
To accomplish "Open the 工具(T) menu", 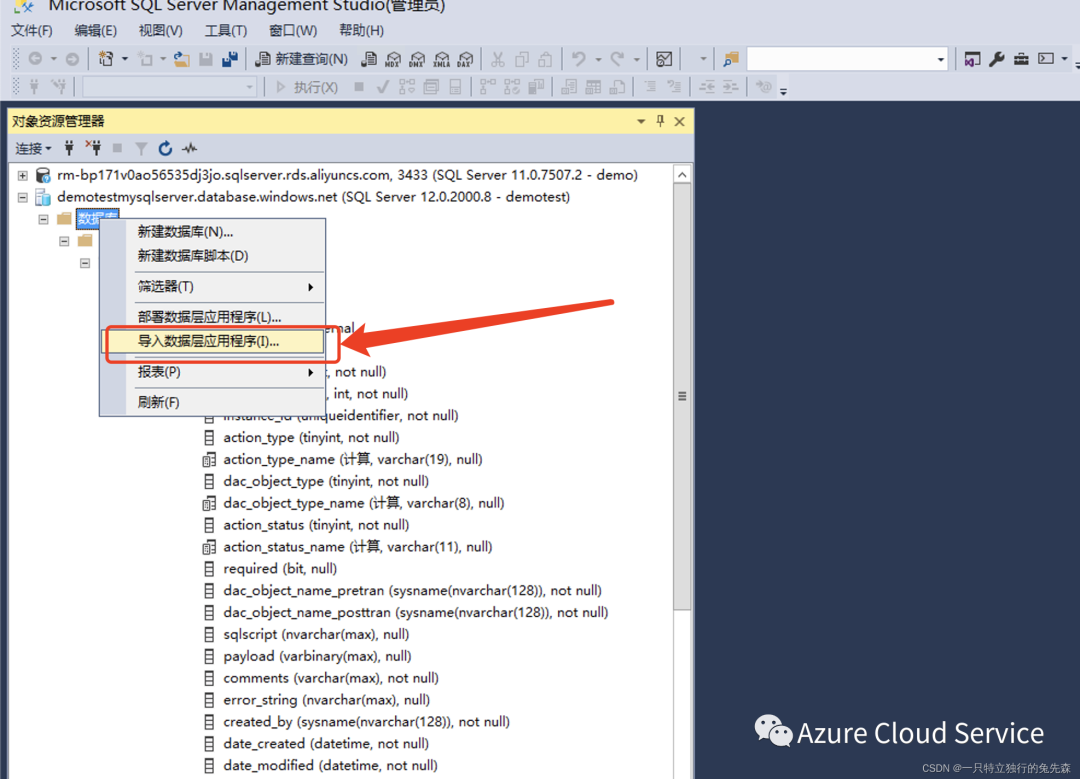I will 226,30.
